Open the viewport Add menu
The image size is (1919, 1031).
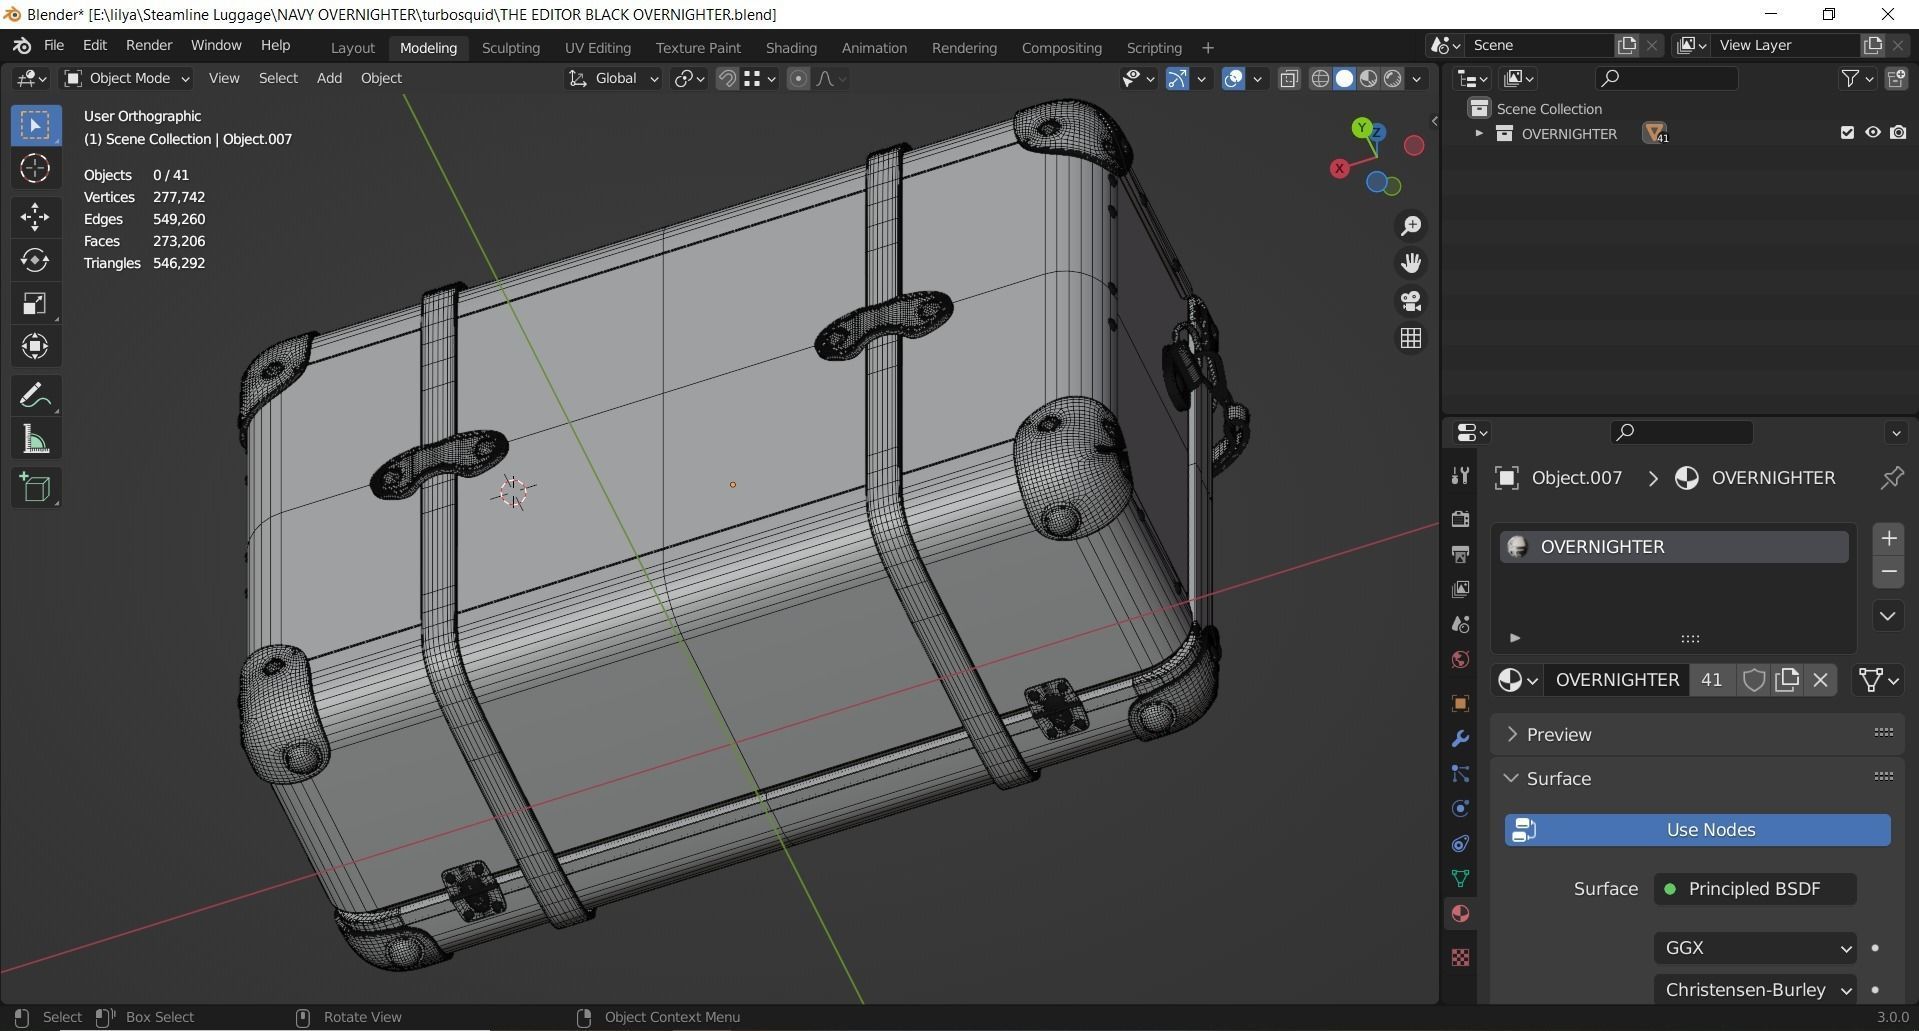pyautogui.click(x=329, y=78)
